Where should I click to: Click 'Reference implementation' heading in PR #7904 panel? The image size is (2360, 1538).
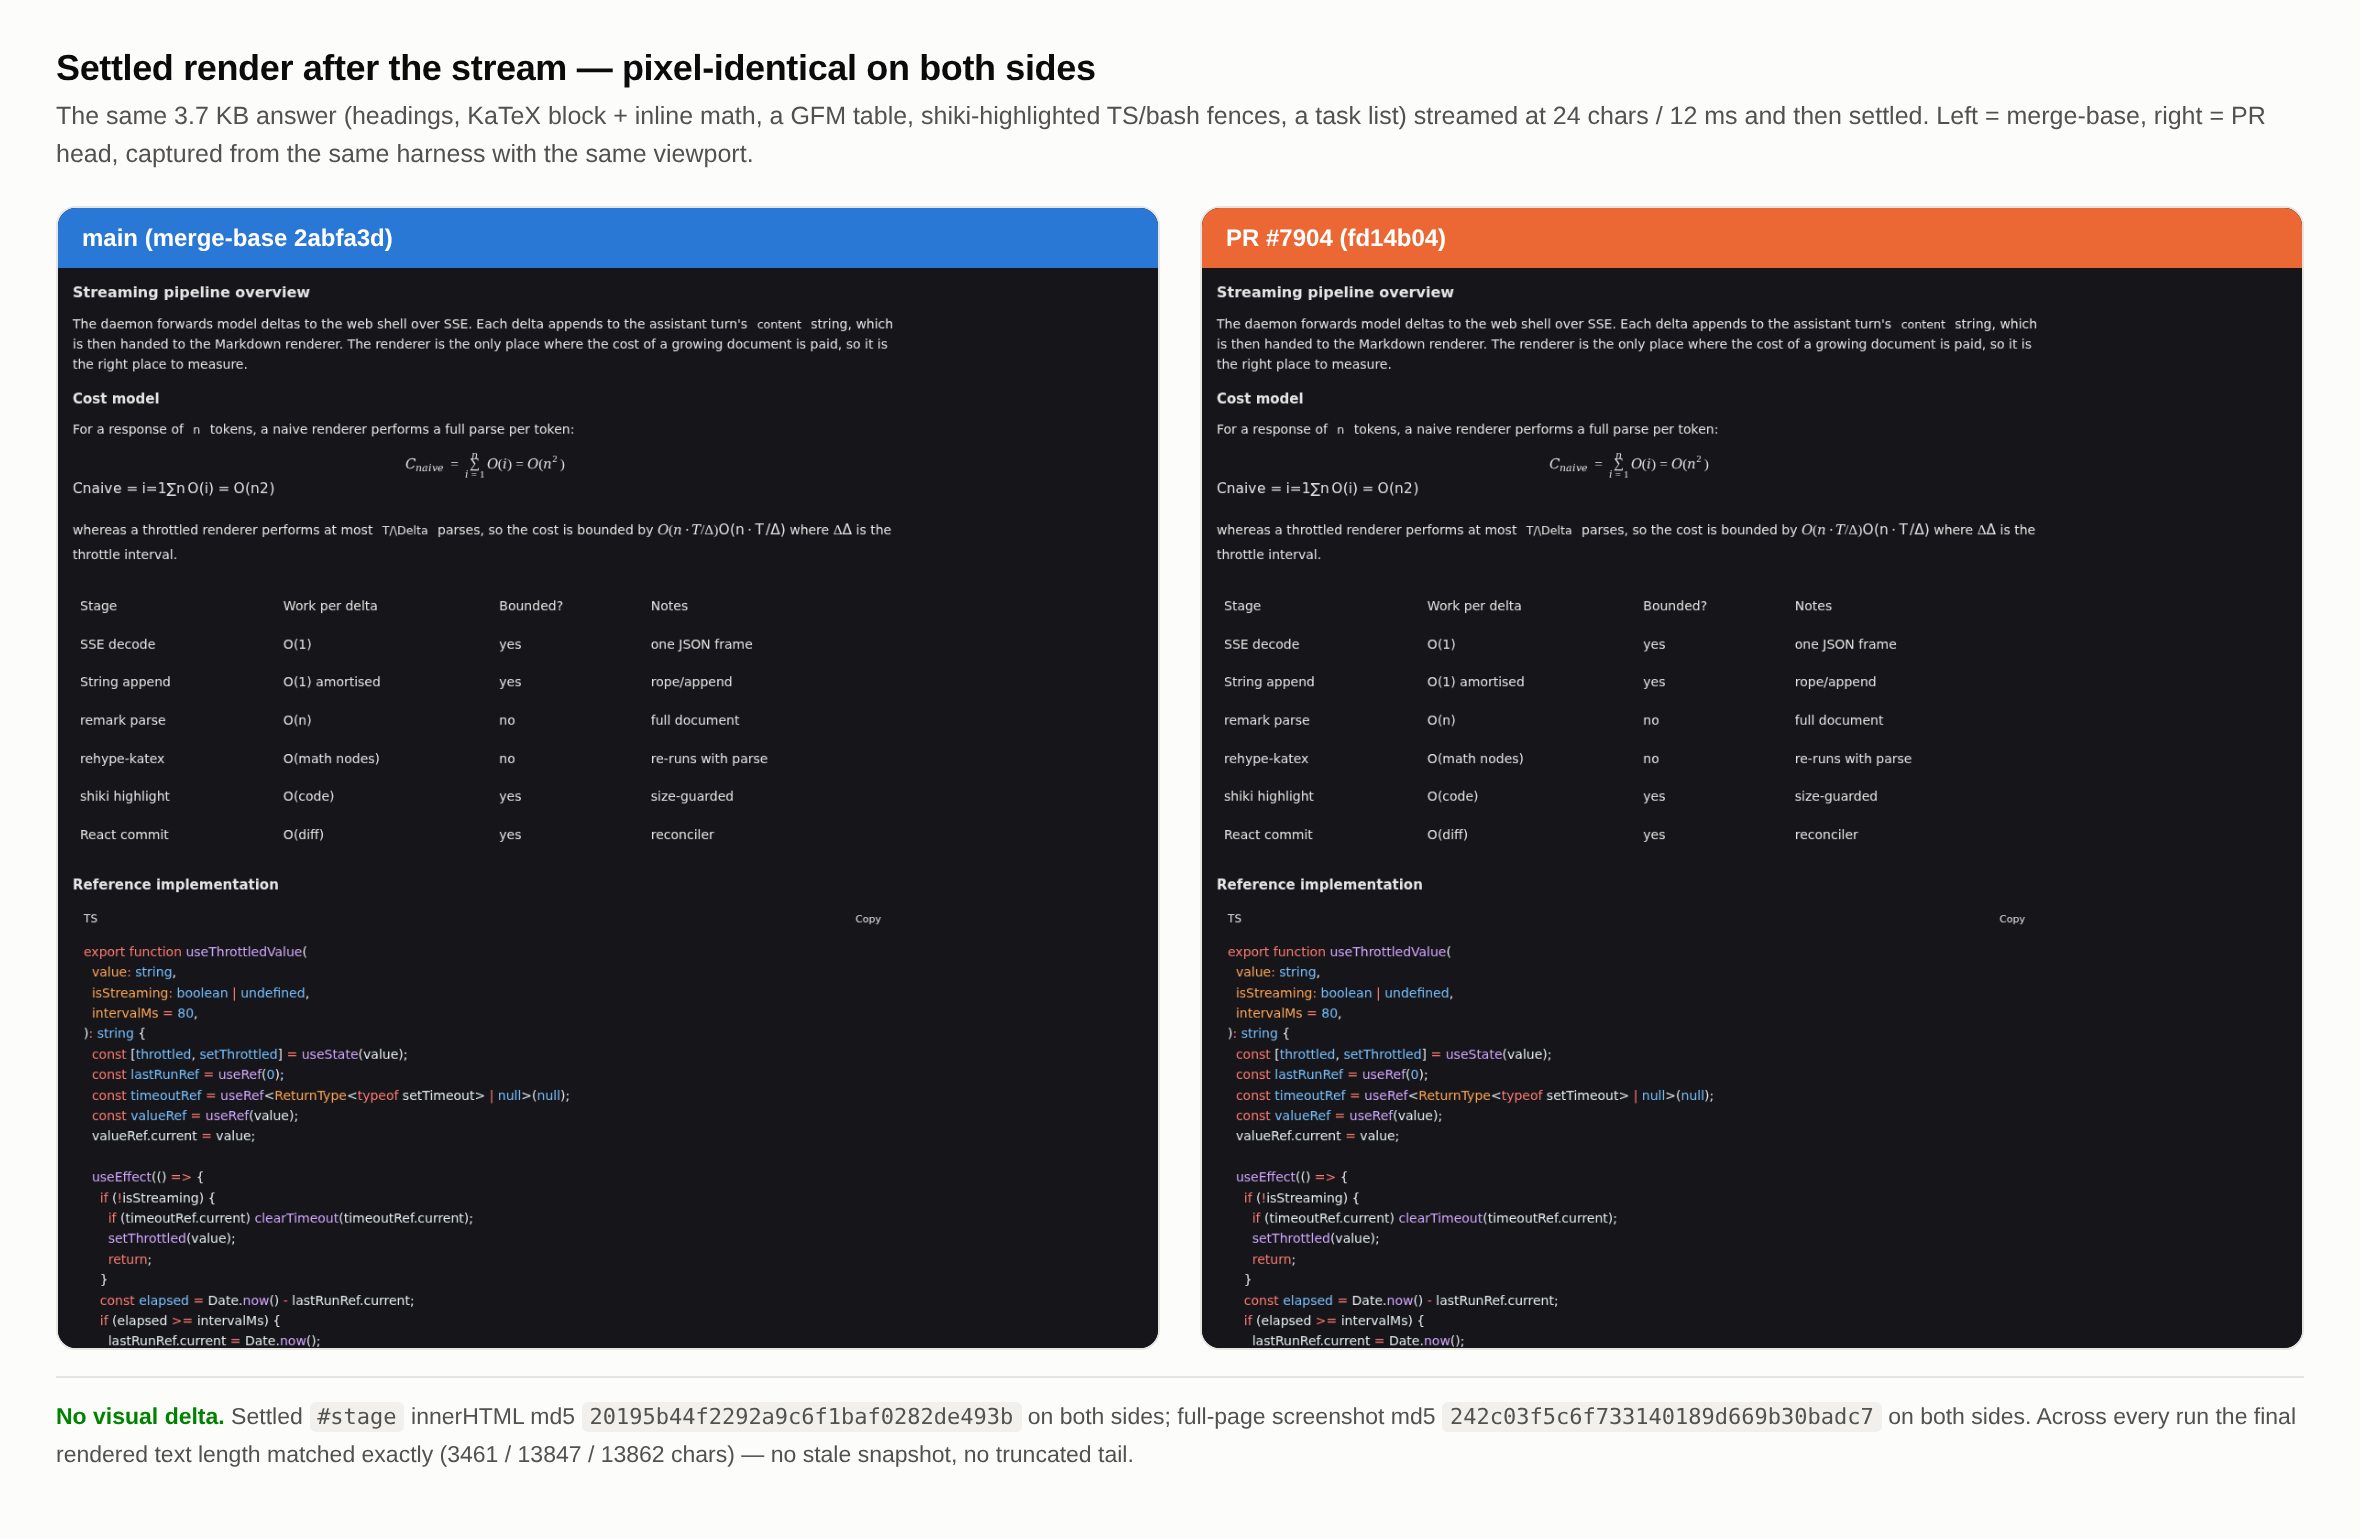(1319, 884)
